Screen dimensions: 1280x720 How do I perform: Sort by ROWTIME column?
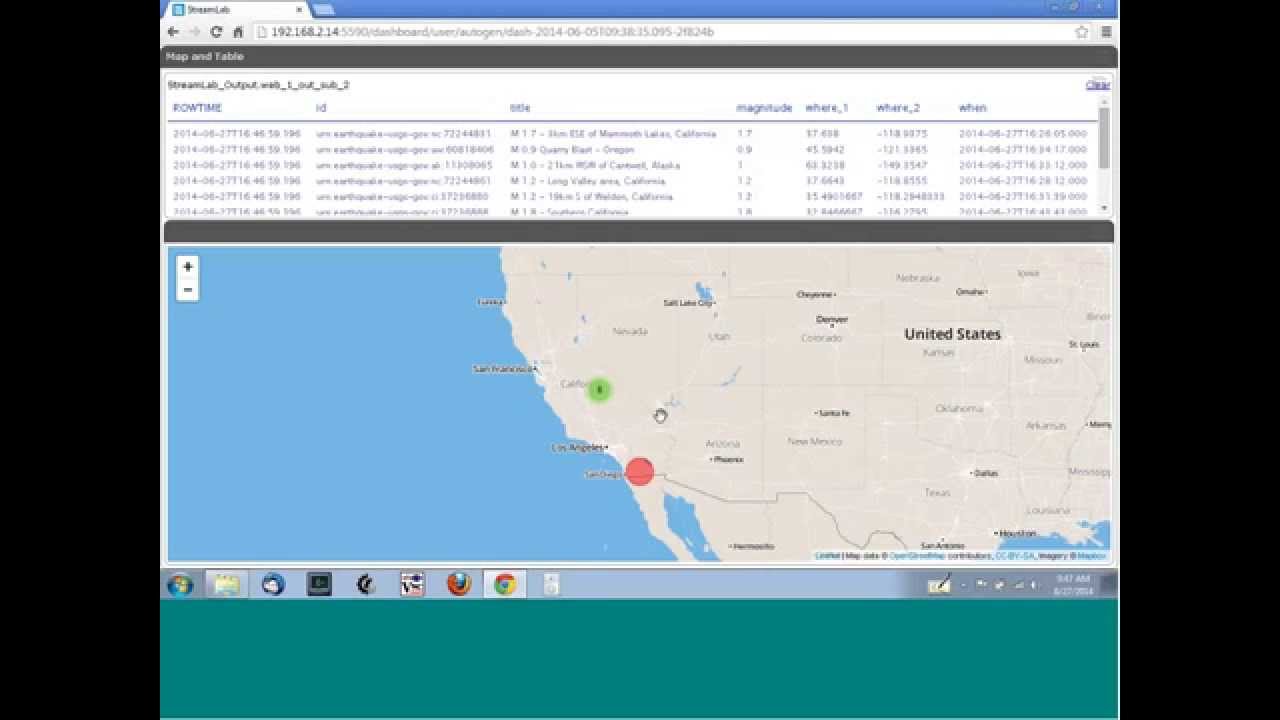click(x=197, y=108)
